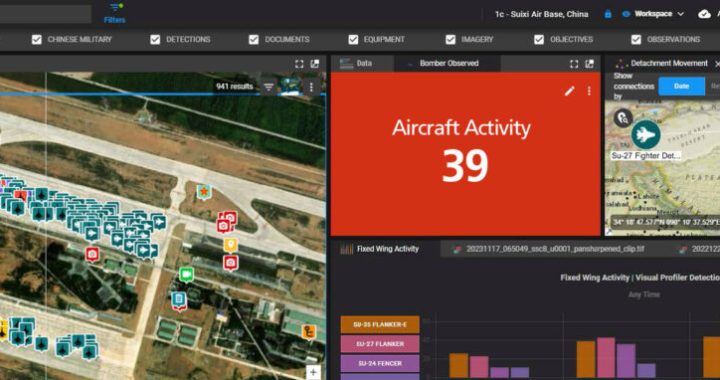This screenshot has width=720, height=380.
Task: Click the coordinates readout on the detachment map
Action: 666,222
